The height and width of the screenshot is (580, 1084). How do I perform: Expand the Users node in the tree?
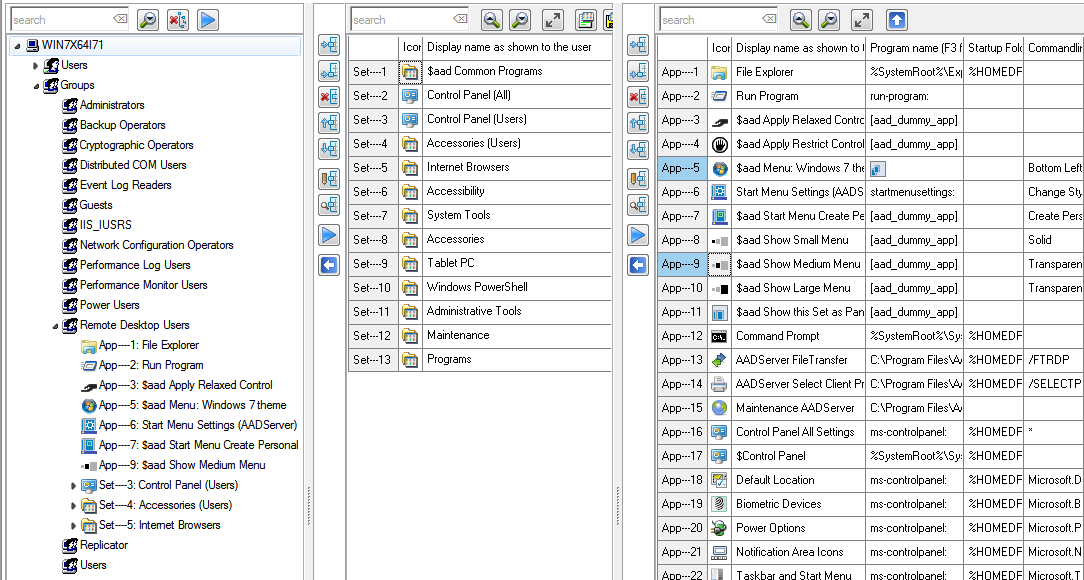click(x=36, y=66)
